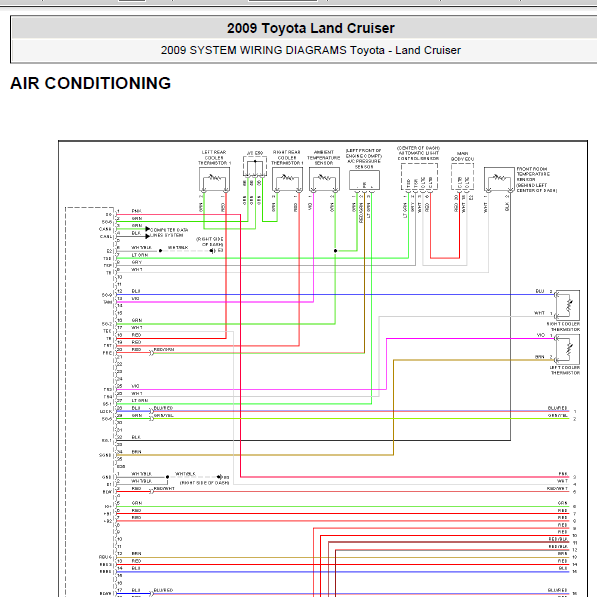Select the J/C E50 junction connector box

point(255,166)
